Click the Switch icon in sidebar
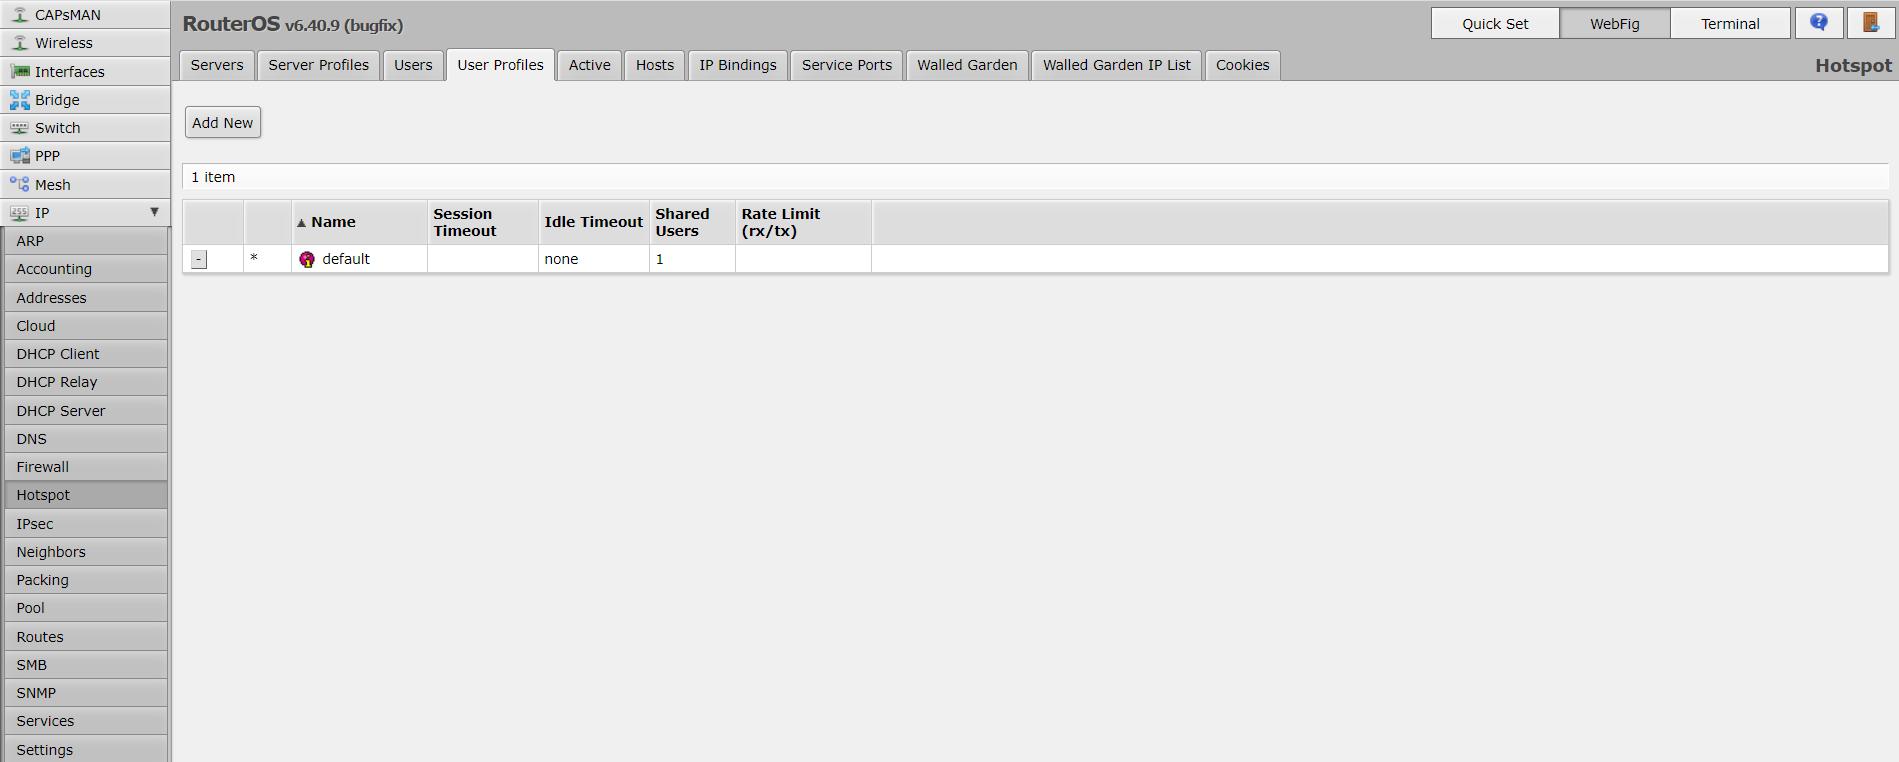1899x762 pixels. [20, 128]
